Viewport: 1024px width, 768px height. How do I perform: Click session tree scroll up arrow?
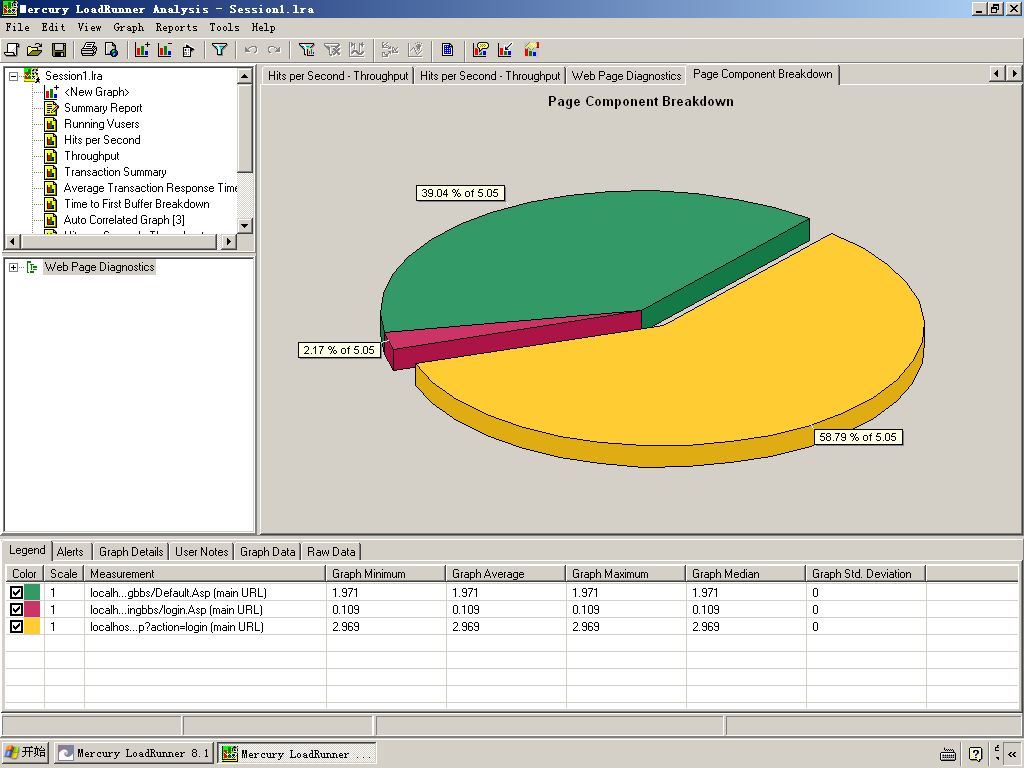tap(245, 76)
